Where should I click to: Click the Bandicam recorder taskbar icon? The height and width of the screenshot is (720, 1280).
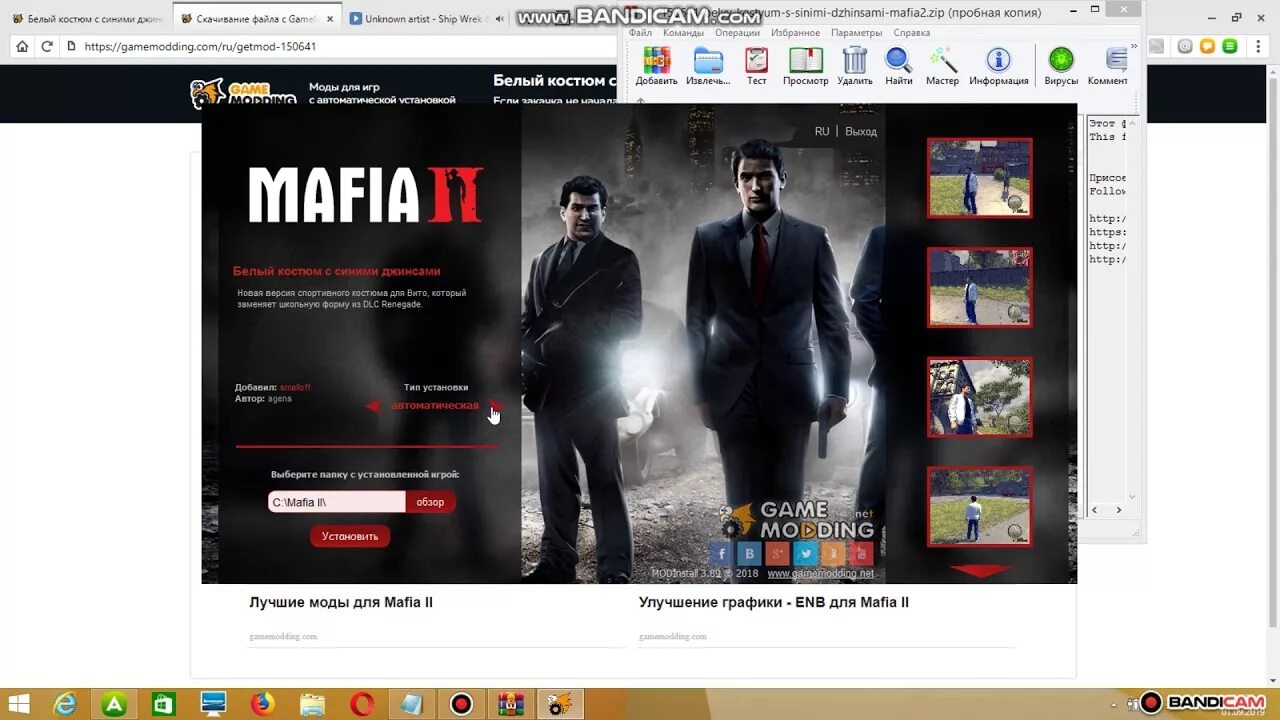pos(461,704)
